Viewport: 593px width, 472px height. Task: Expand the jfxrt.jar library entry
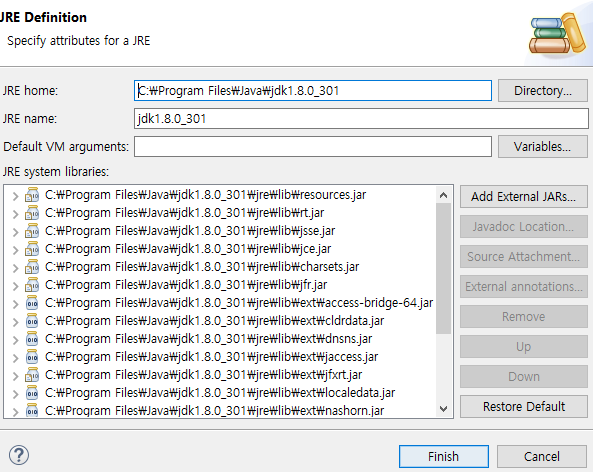[15, 376]
